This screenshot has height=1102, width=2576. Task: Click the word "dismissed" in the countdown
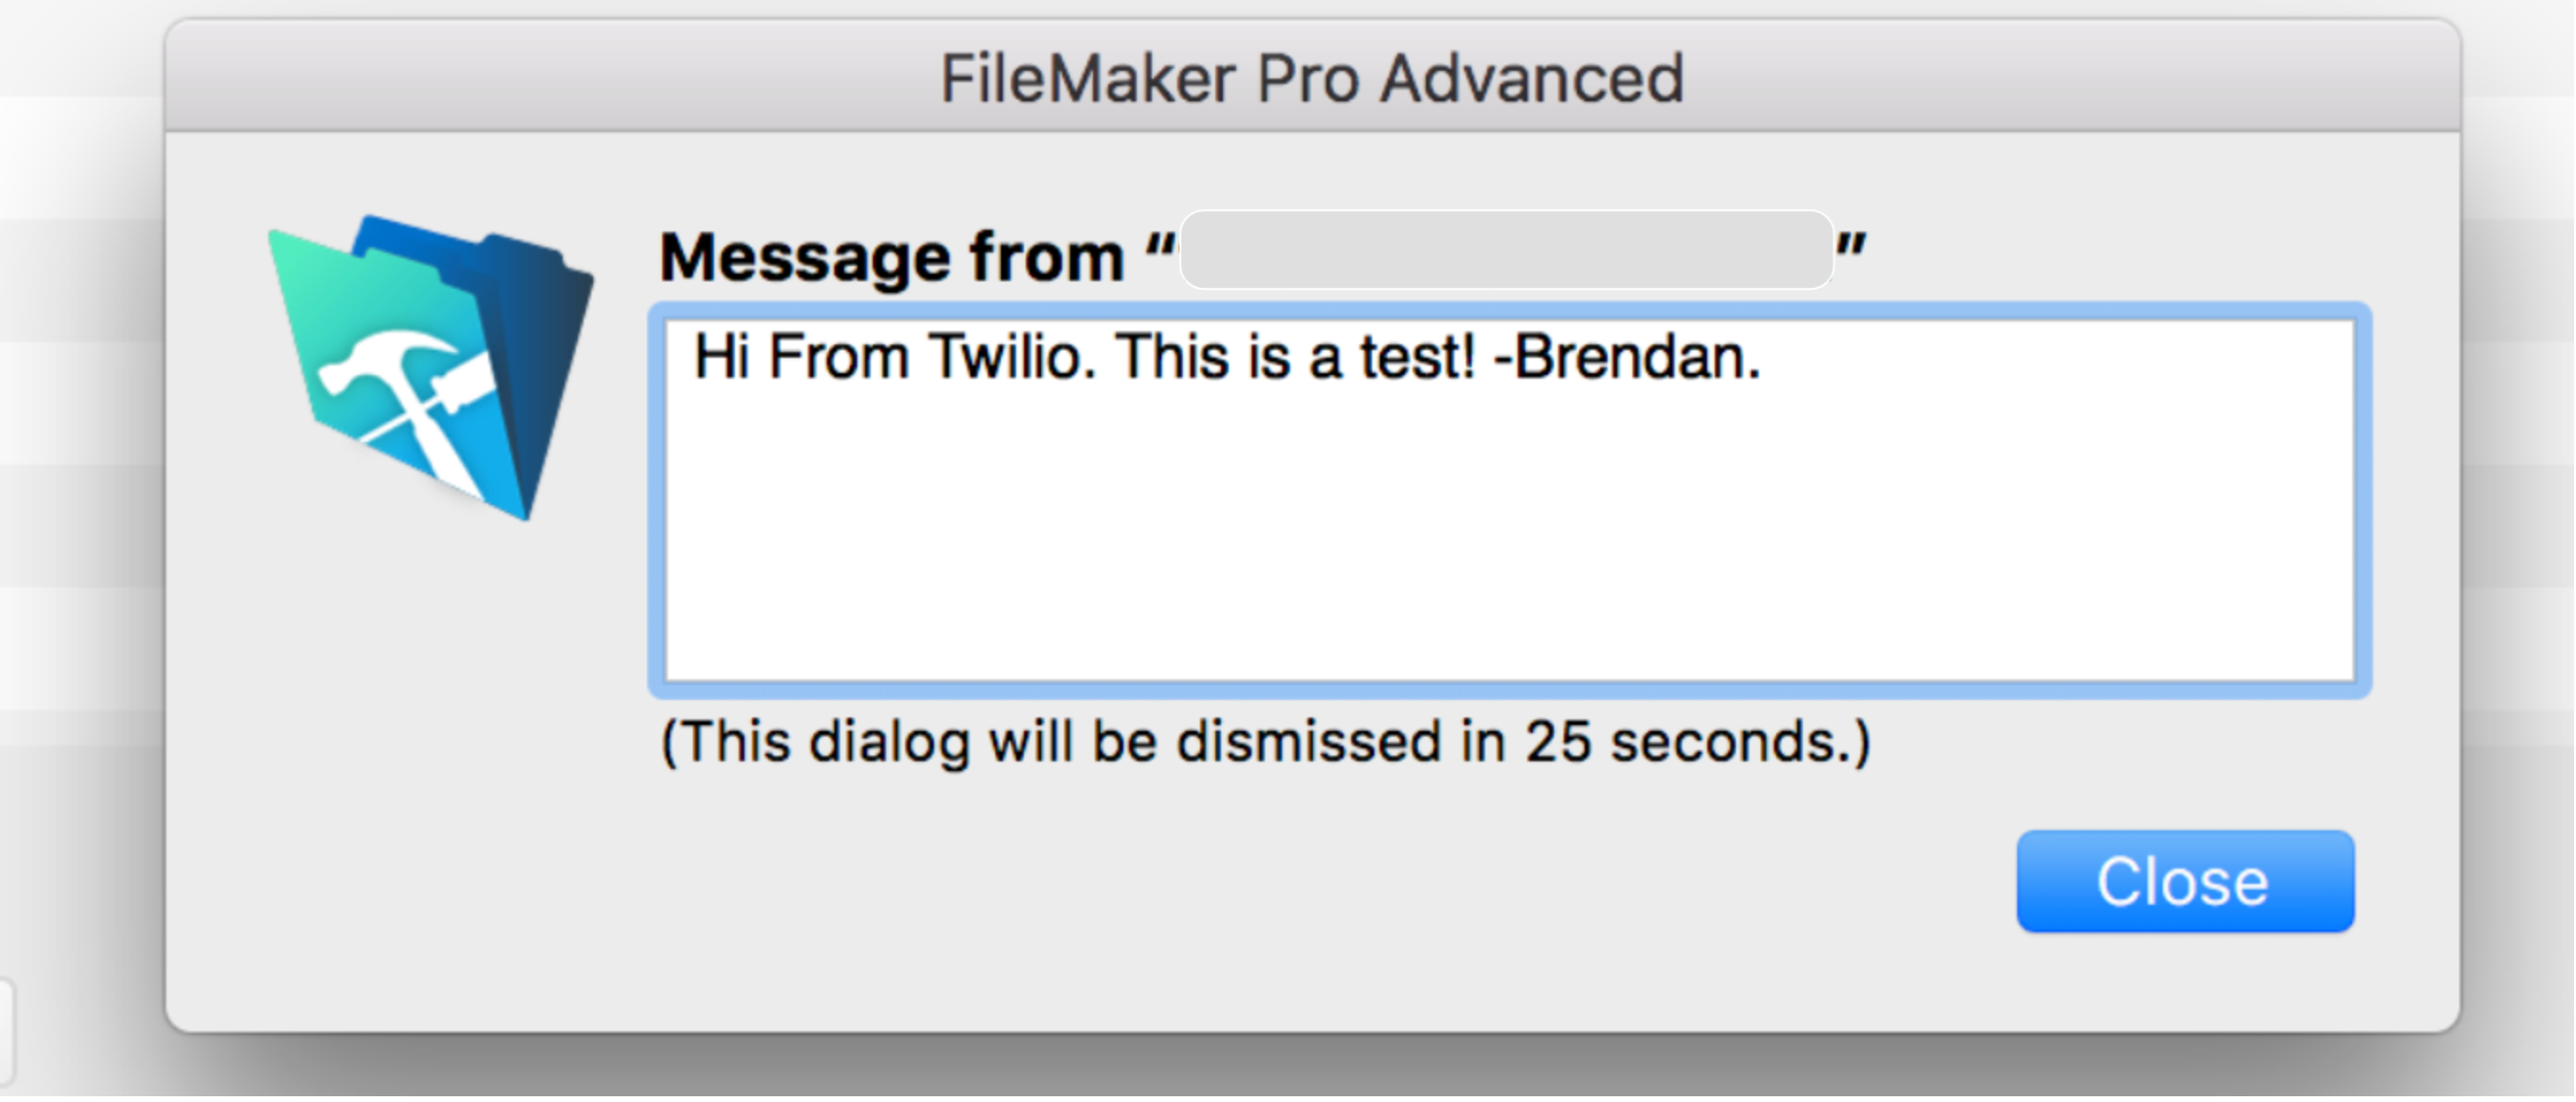point(1308,742)
